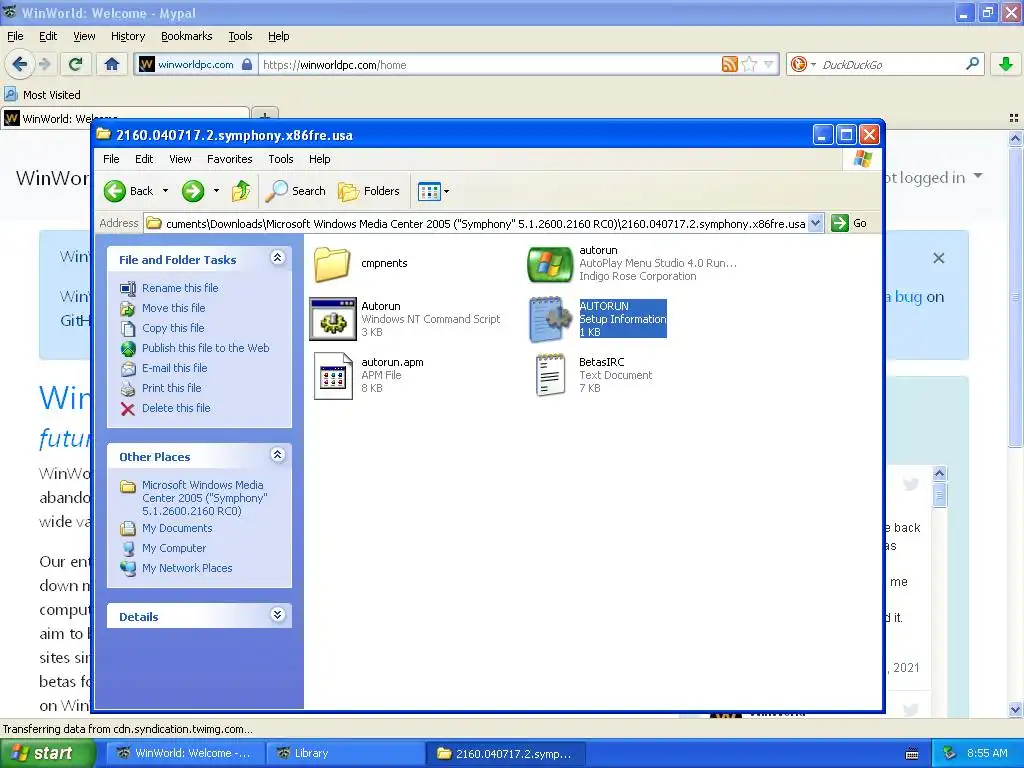Image resolution: width=1024 pixels, height=768 pixels.
Task: Select autorun.apm file
Action: click(368, 375)
